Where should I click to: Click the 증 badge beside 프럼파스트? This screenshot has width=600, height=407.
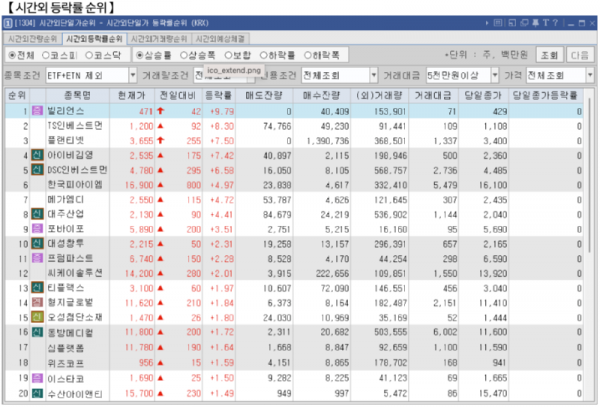37,258
